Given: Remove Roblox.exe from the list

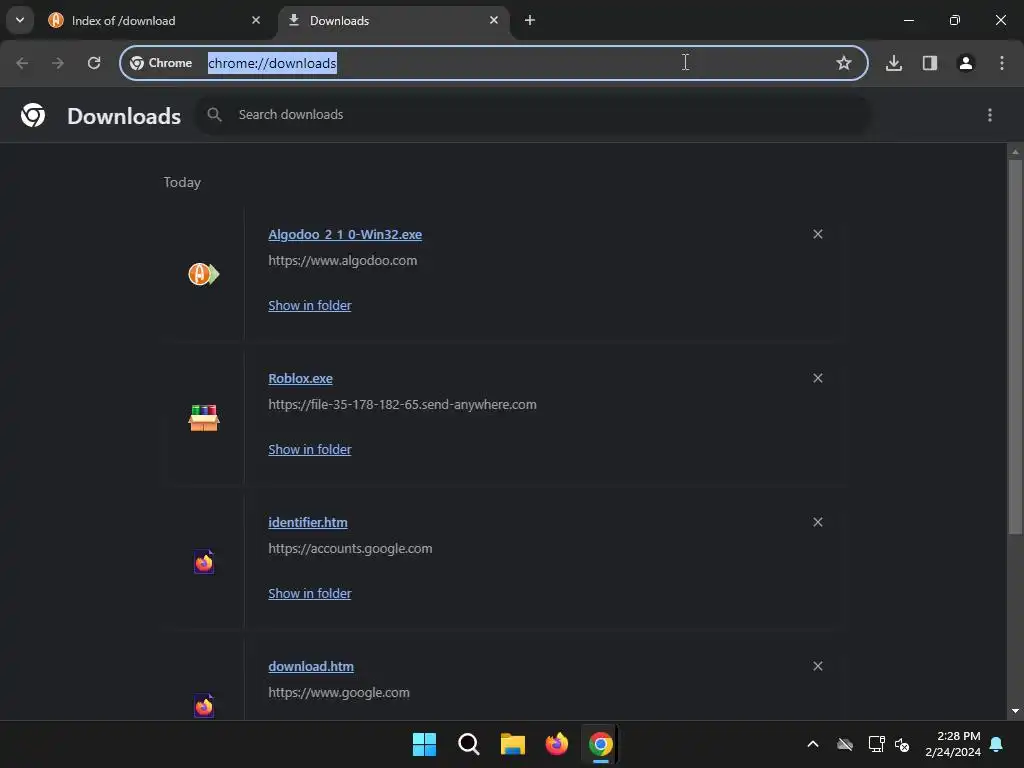Looking at the screenshot, I should 818,378.
